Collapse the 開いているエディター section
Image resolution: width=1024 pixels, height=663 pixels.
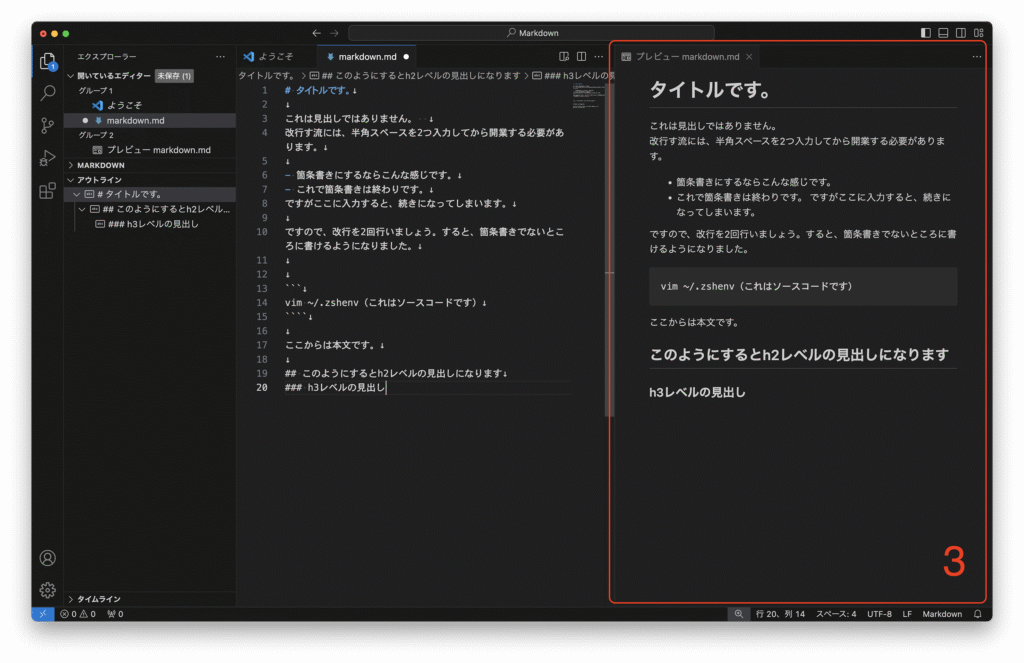[x=113, y=76]
